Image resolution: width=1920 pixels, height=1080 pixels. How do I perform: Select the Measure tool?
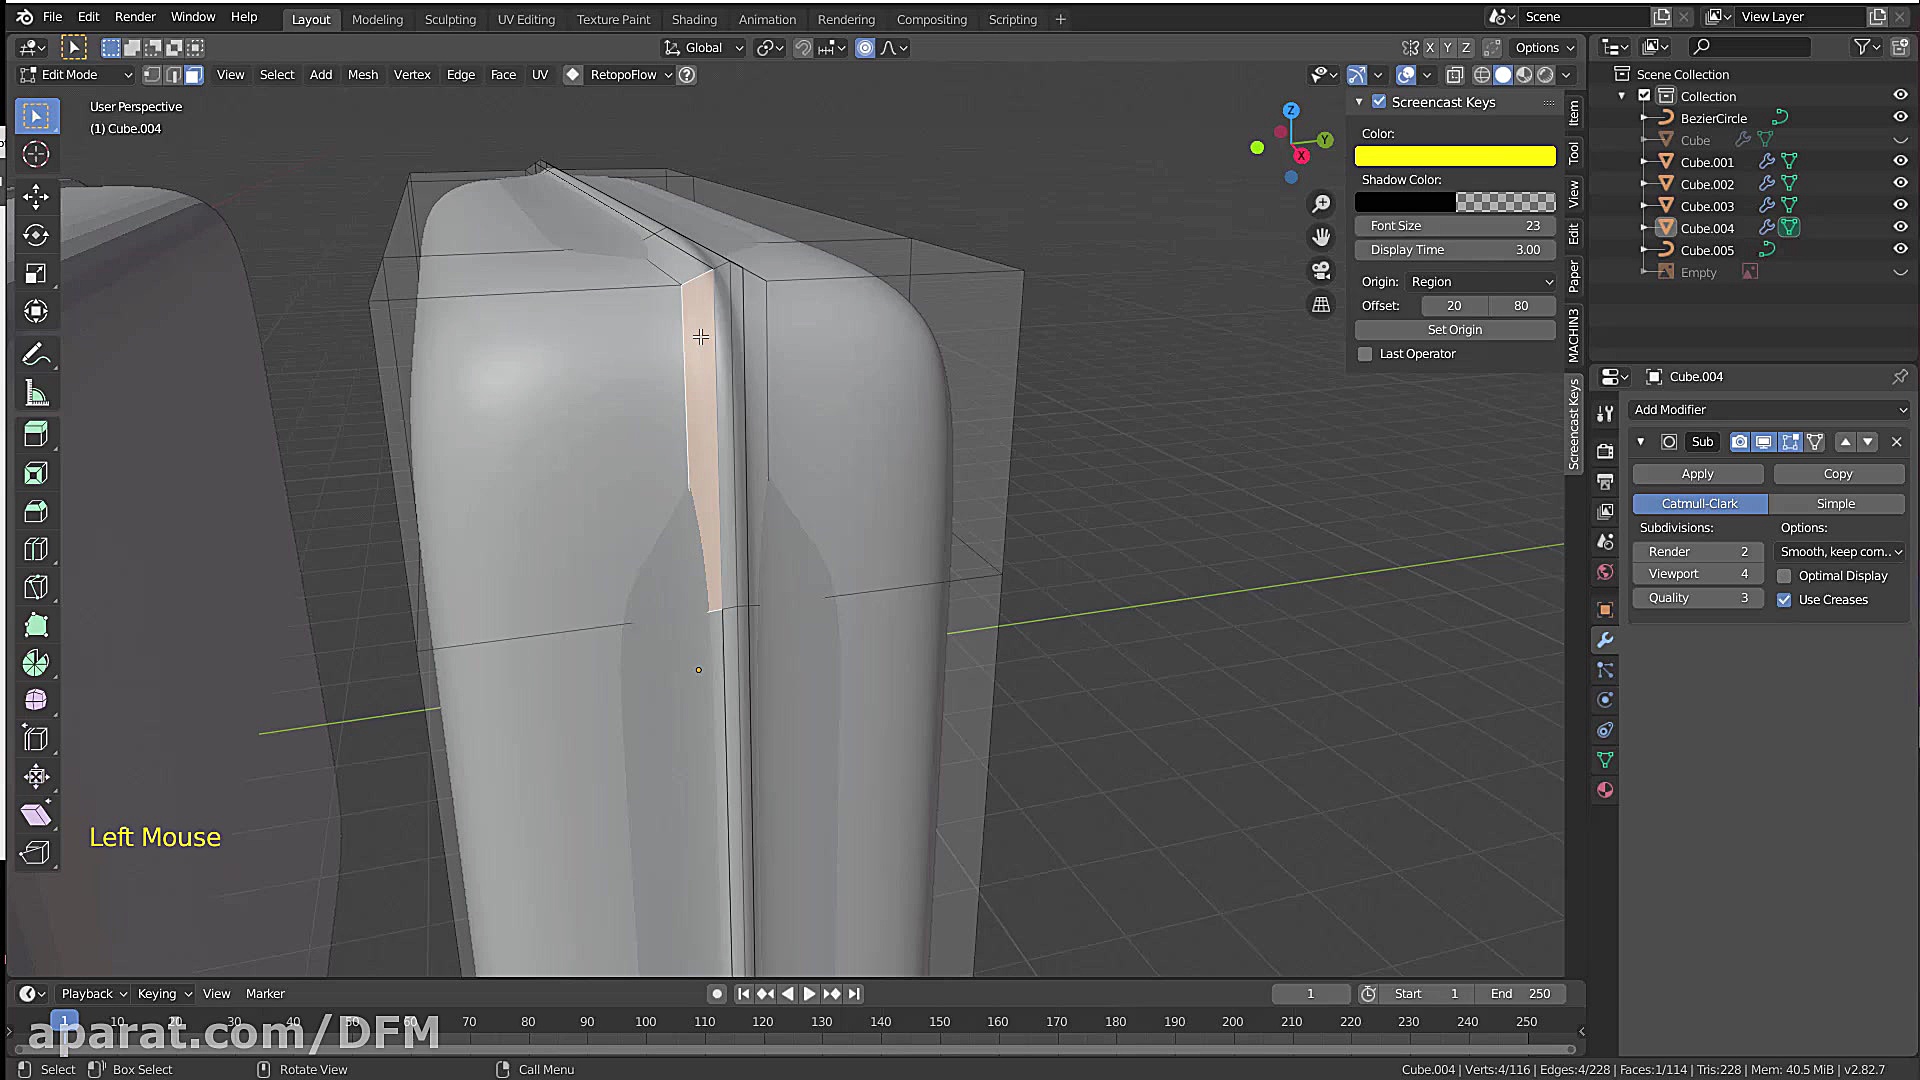point(36,394)
